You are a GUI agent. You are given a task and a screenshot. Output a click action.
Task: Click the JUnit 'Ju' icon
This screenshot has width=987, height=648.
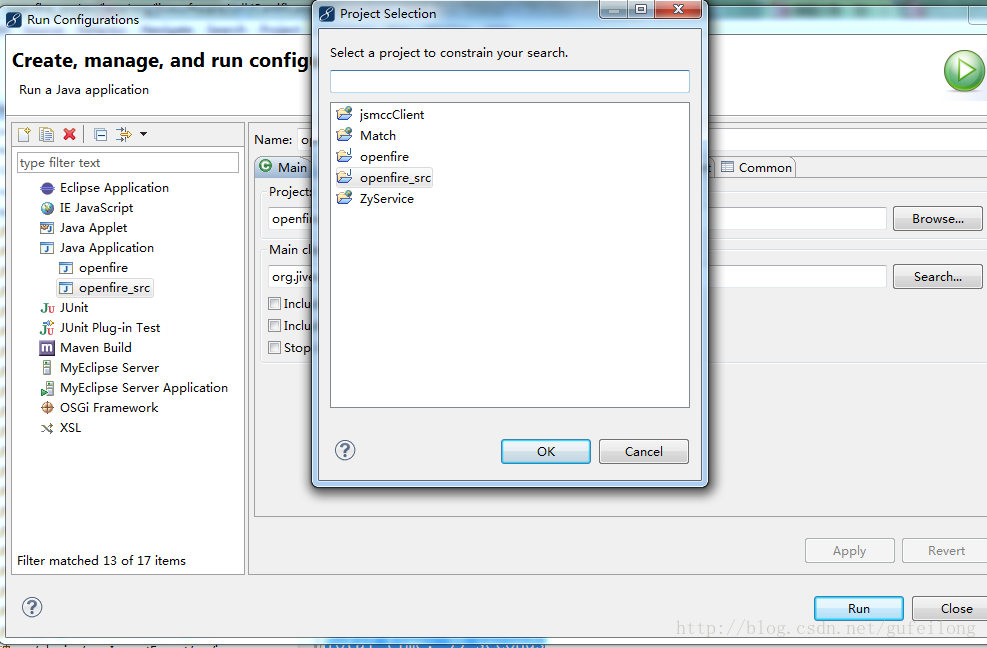47,308
